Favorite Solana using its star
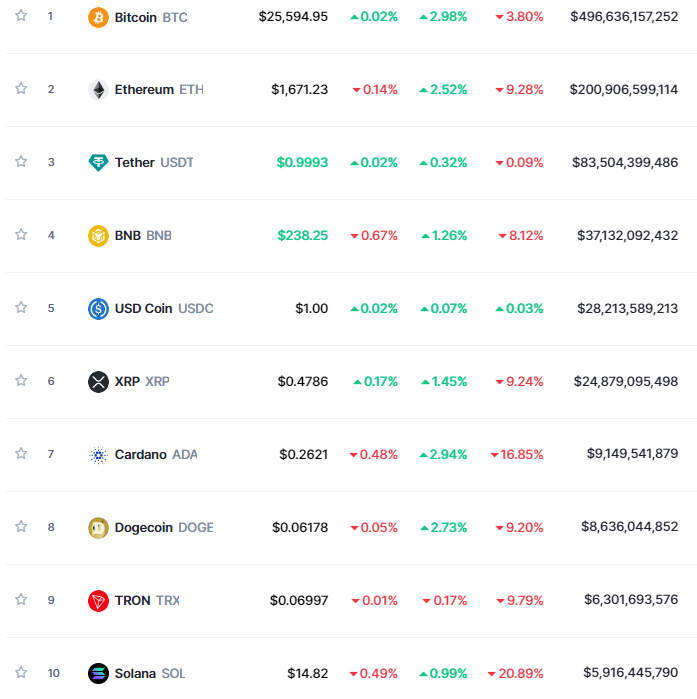 point(21,672)
